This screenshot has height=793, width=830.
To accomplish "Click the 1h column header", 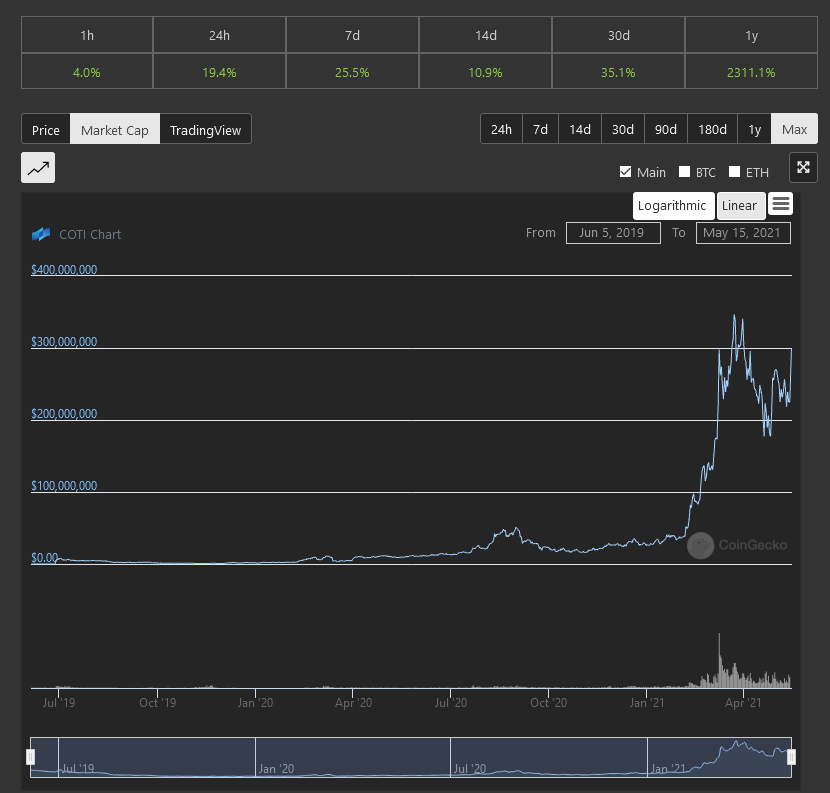I will (87, 35).
